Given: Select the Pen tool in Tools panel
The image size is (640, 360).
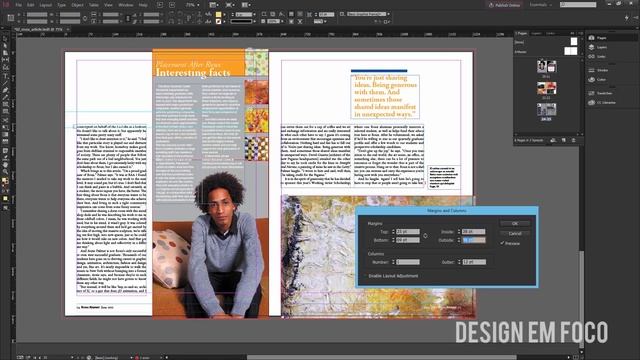Looking at the screenshot, I should pos(5,90).
